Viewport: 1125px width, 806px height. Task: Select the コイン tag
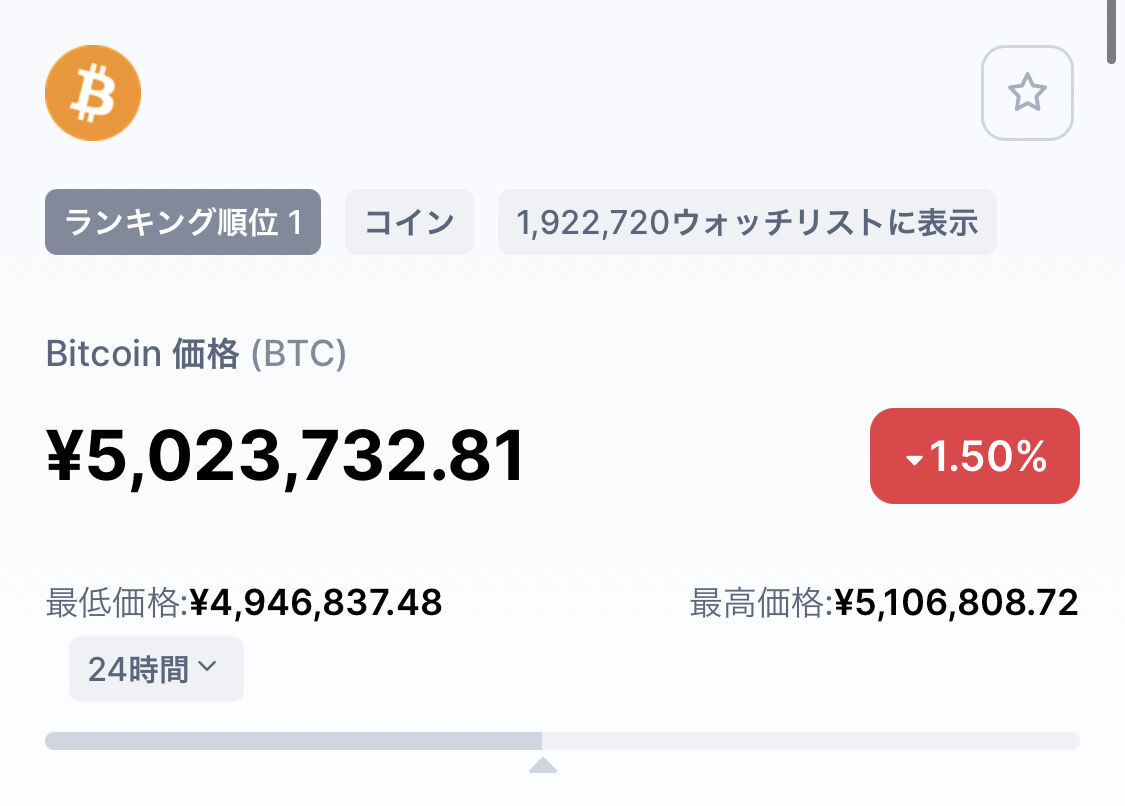point(409,222)
